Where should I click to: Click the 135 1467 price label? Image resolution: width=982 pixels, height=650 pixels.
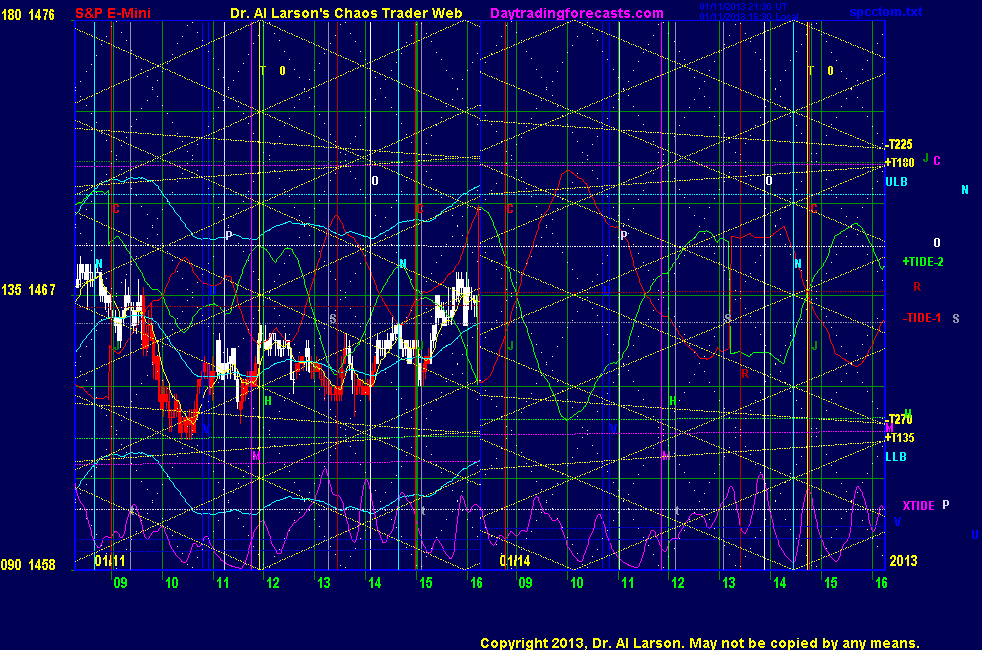click(28, 290)
